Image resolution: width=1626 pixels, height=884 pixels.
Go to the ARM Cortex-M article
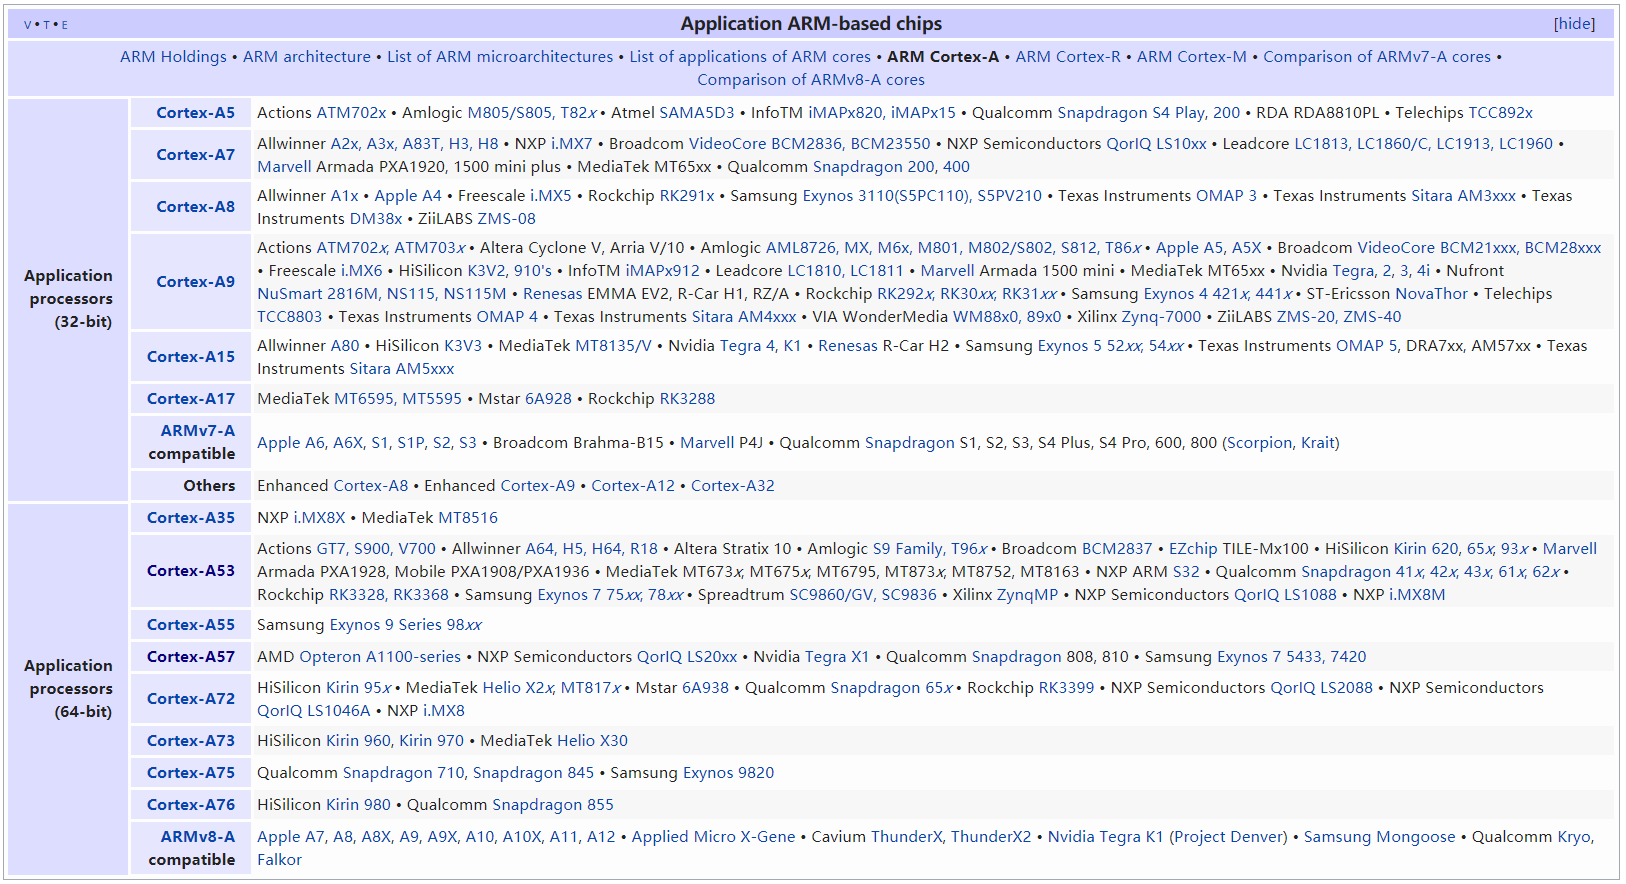[1192, 57]
